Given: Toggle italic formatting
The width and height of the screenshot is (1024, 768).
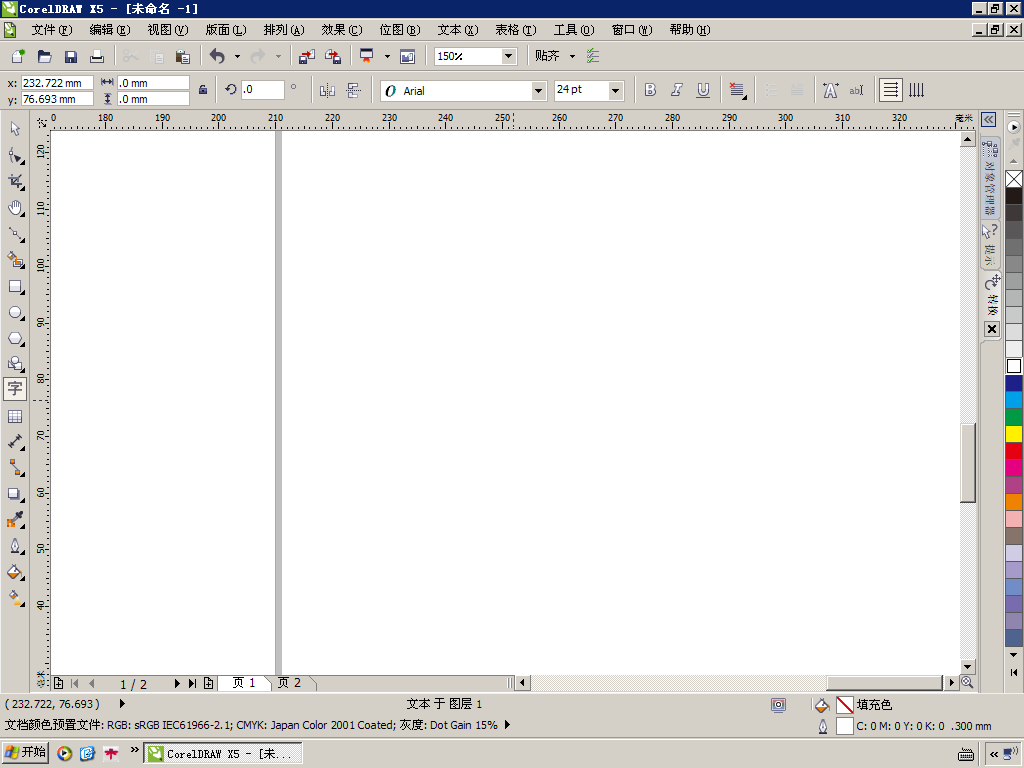Looking at the screenshot, I should [677, 90].
